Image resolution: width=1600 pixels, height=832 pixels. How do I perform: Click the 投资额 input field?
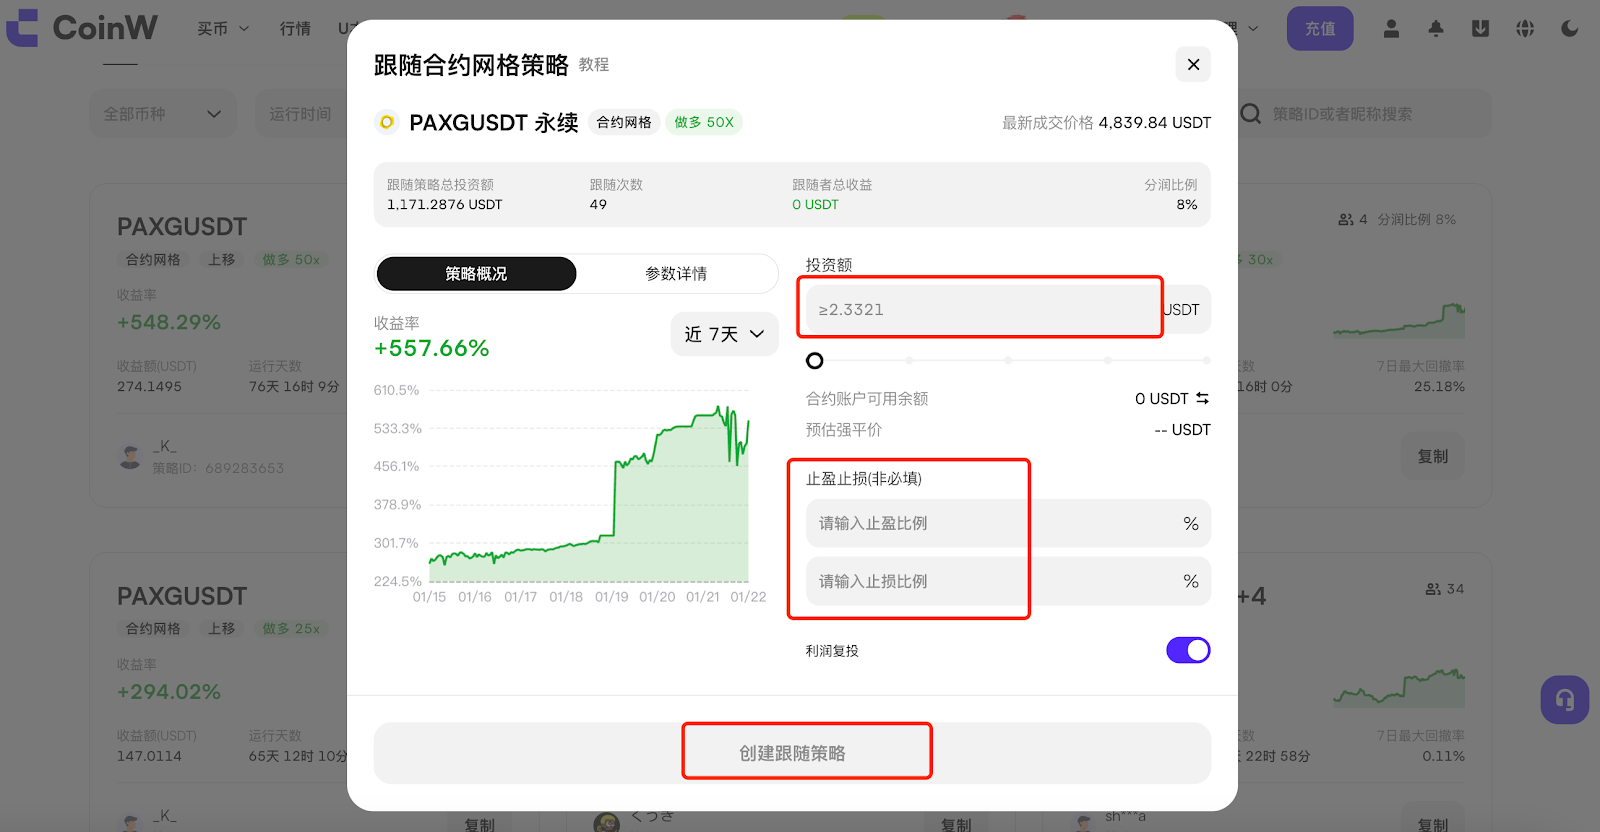pyautogui.click(x=980, y=310)
